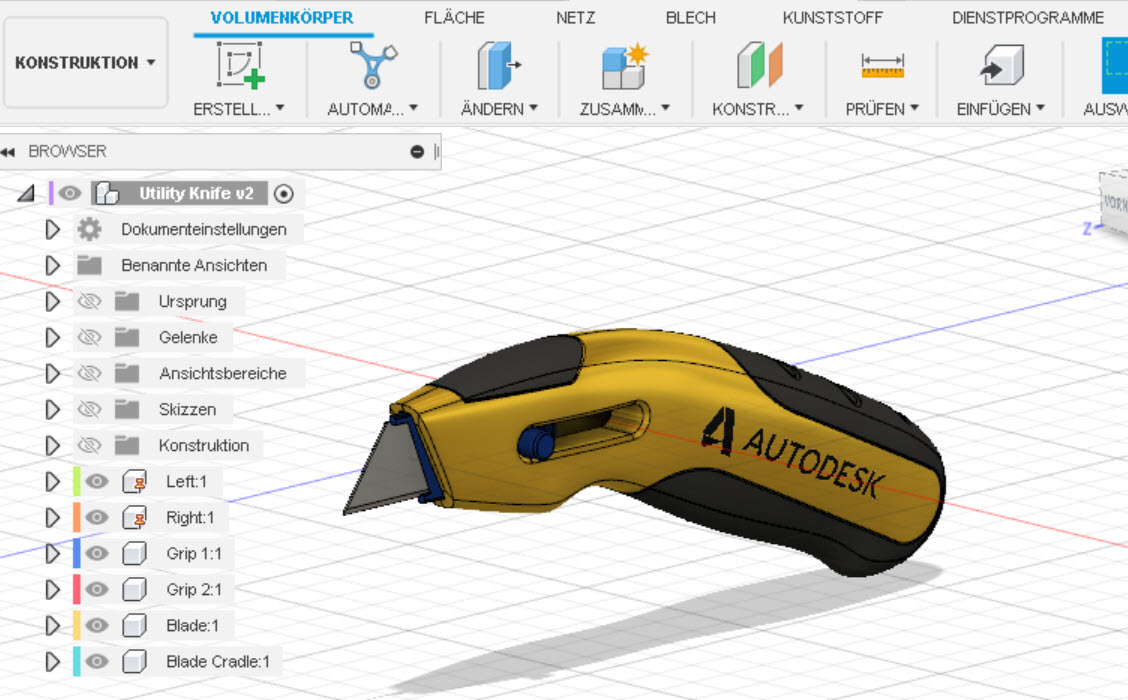
Task: Open the ERSTELLEN dropdown menu
Action: (239, 109)
